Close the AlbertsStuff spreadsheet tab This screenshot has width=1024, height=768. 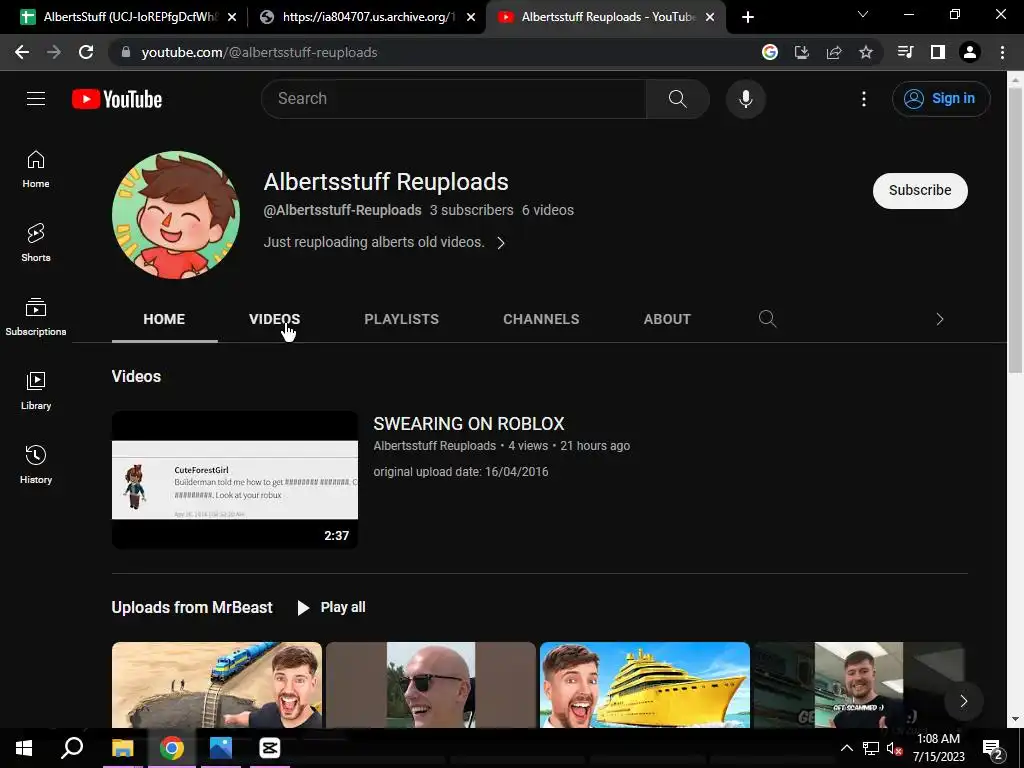click(x=232, y=17)
